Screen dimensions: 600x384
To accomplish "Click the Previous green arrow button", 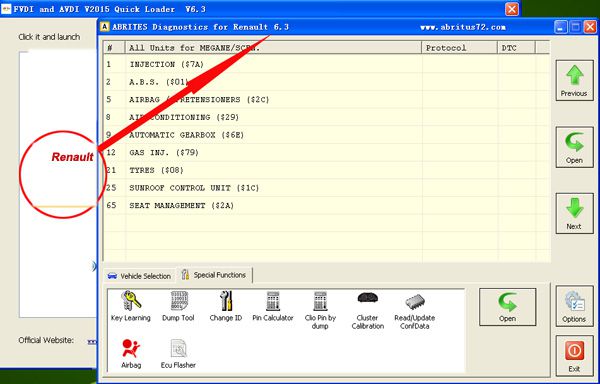I will (574, 81).
